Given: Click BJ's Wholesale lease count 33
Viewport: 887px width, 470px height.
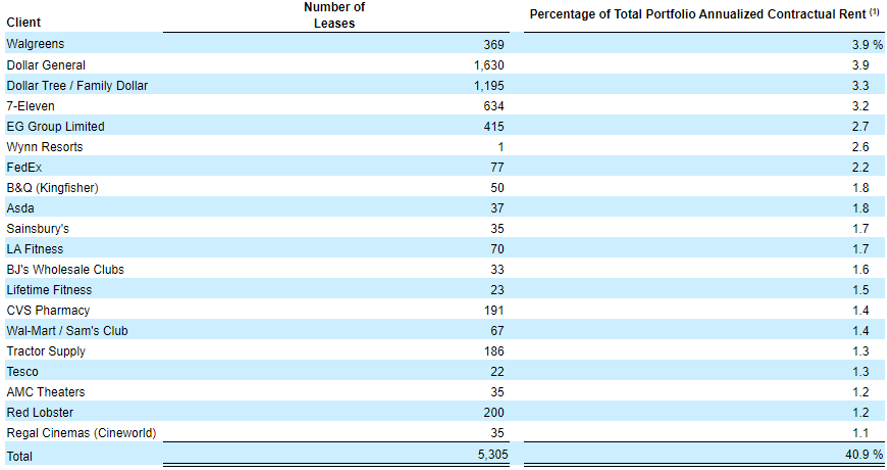Looking at the screenshot, I should pyautogui.click(x=497, y=269).
